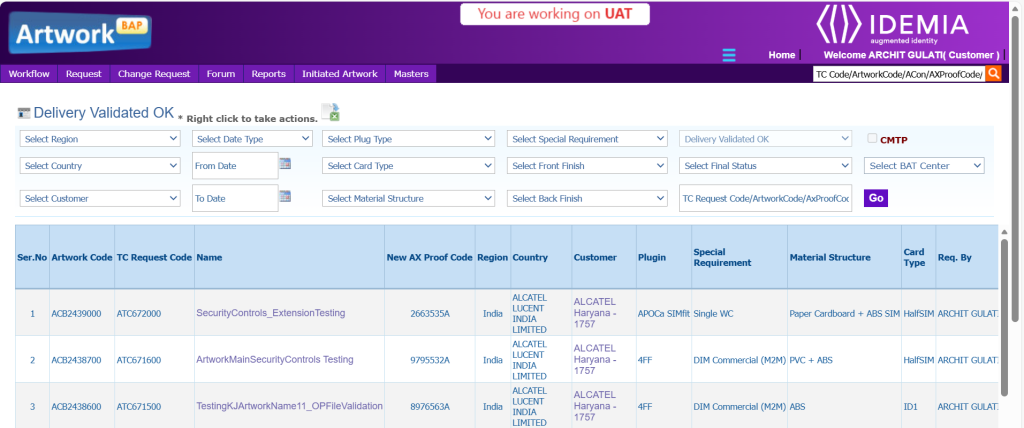This screenshot has width=1024, height=428.
Task: Click the Go button
Action: click(x=876, y=198)
